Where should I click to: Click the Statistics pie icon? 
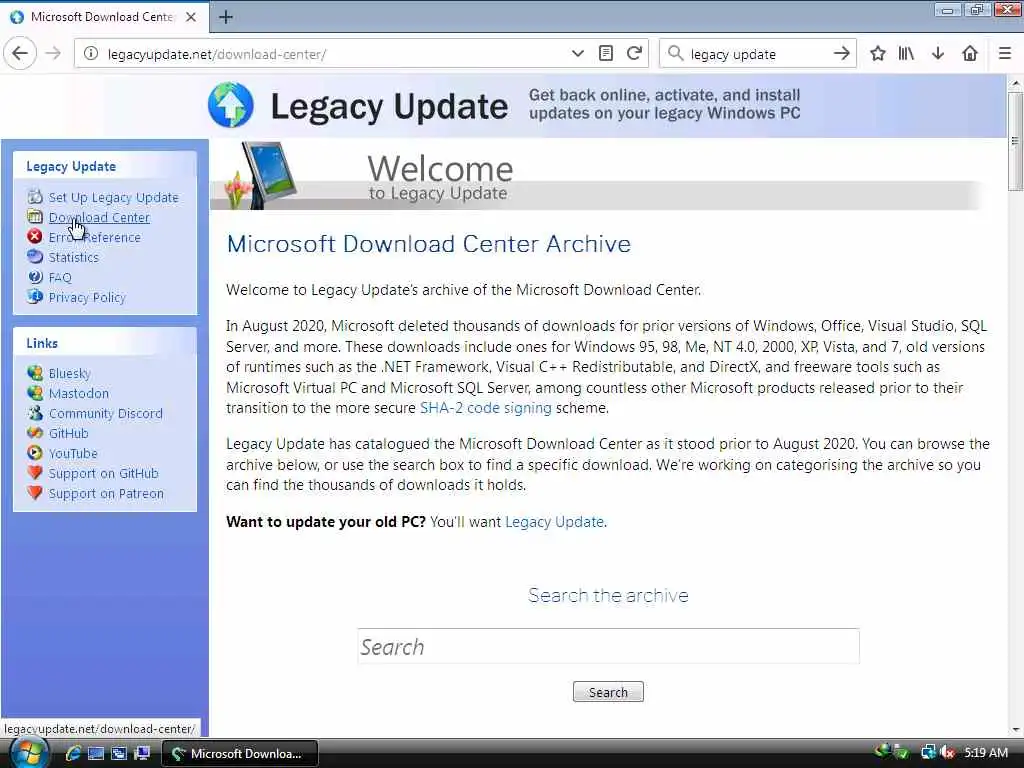click(35, 257)
